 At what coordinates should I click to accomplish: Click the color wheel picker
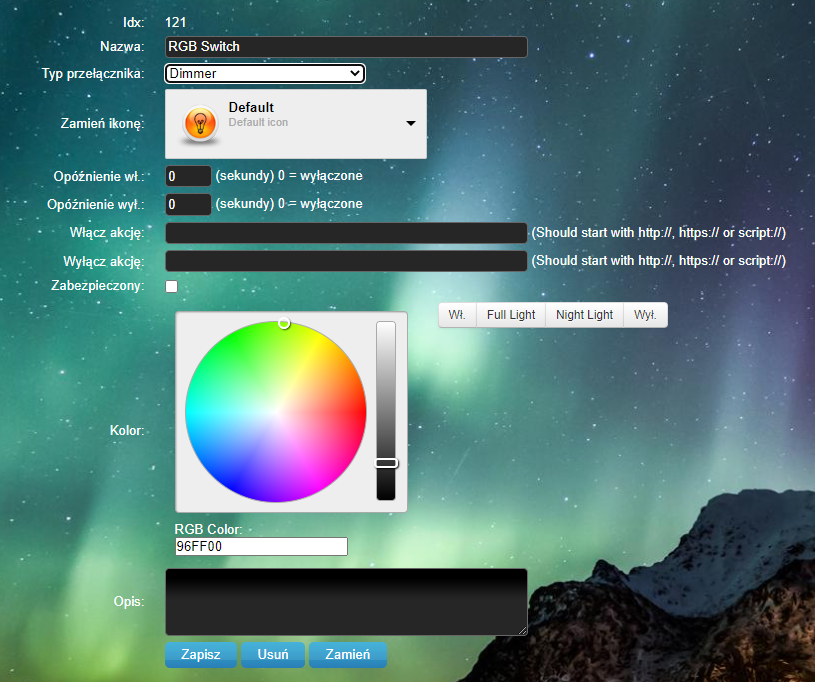(276, 412)
